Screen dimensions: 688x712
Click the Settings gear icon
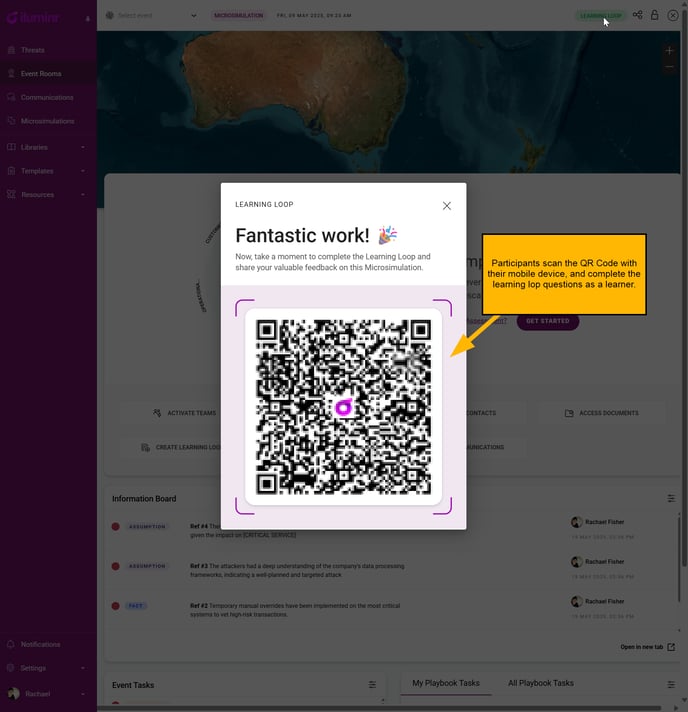point(11,668)
